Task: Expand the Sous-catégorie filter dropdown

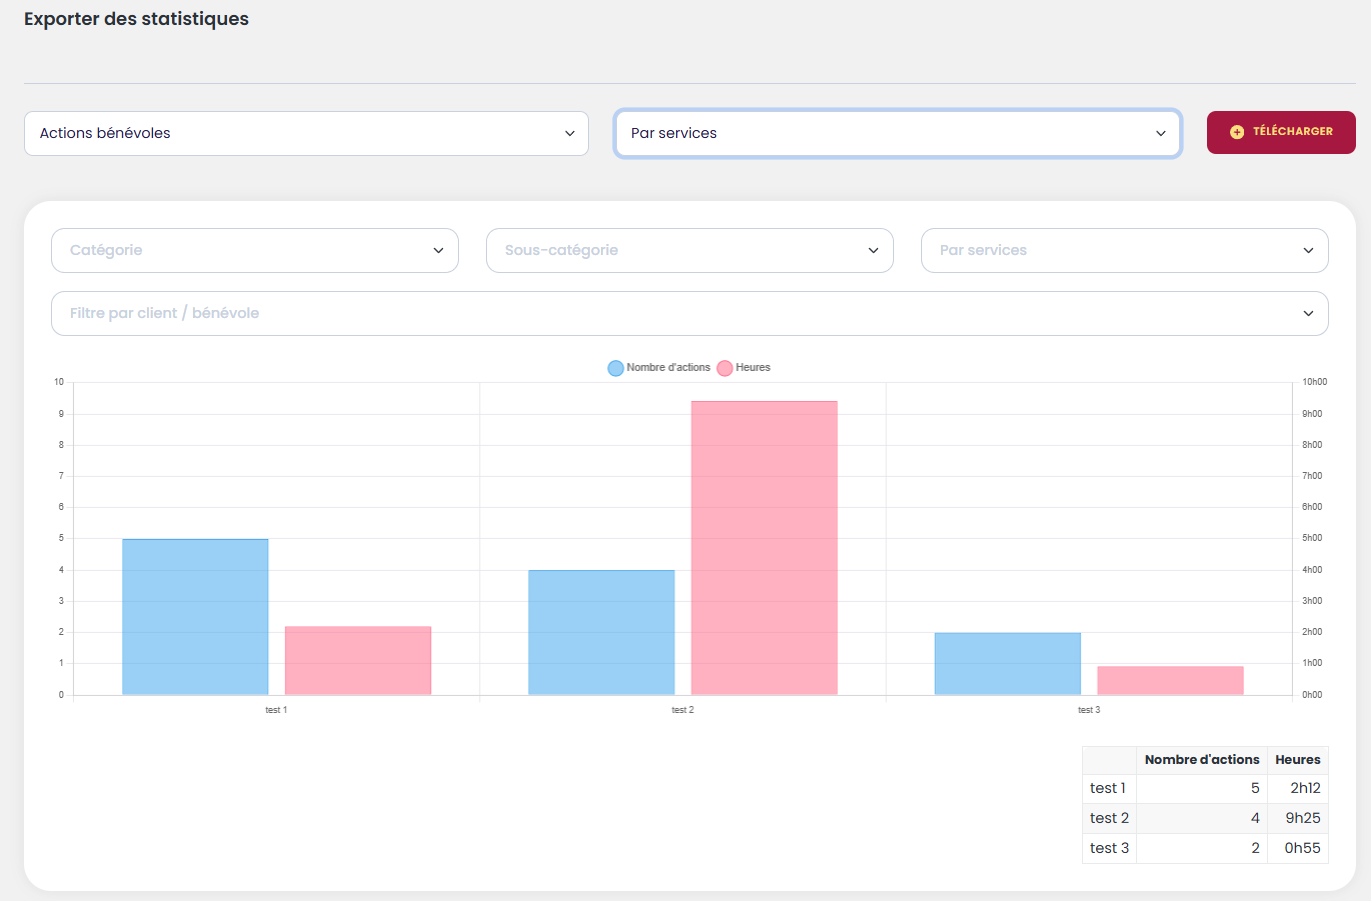Action: [x=689, y=250]
